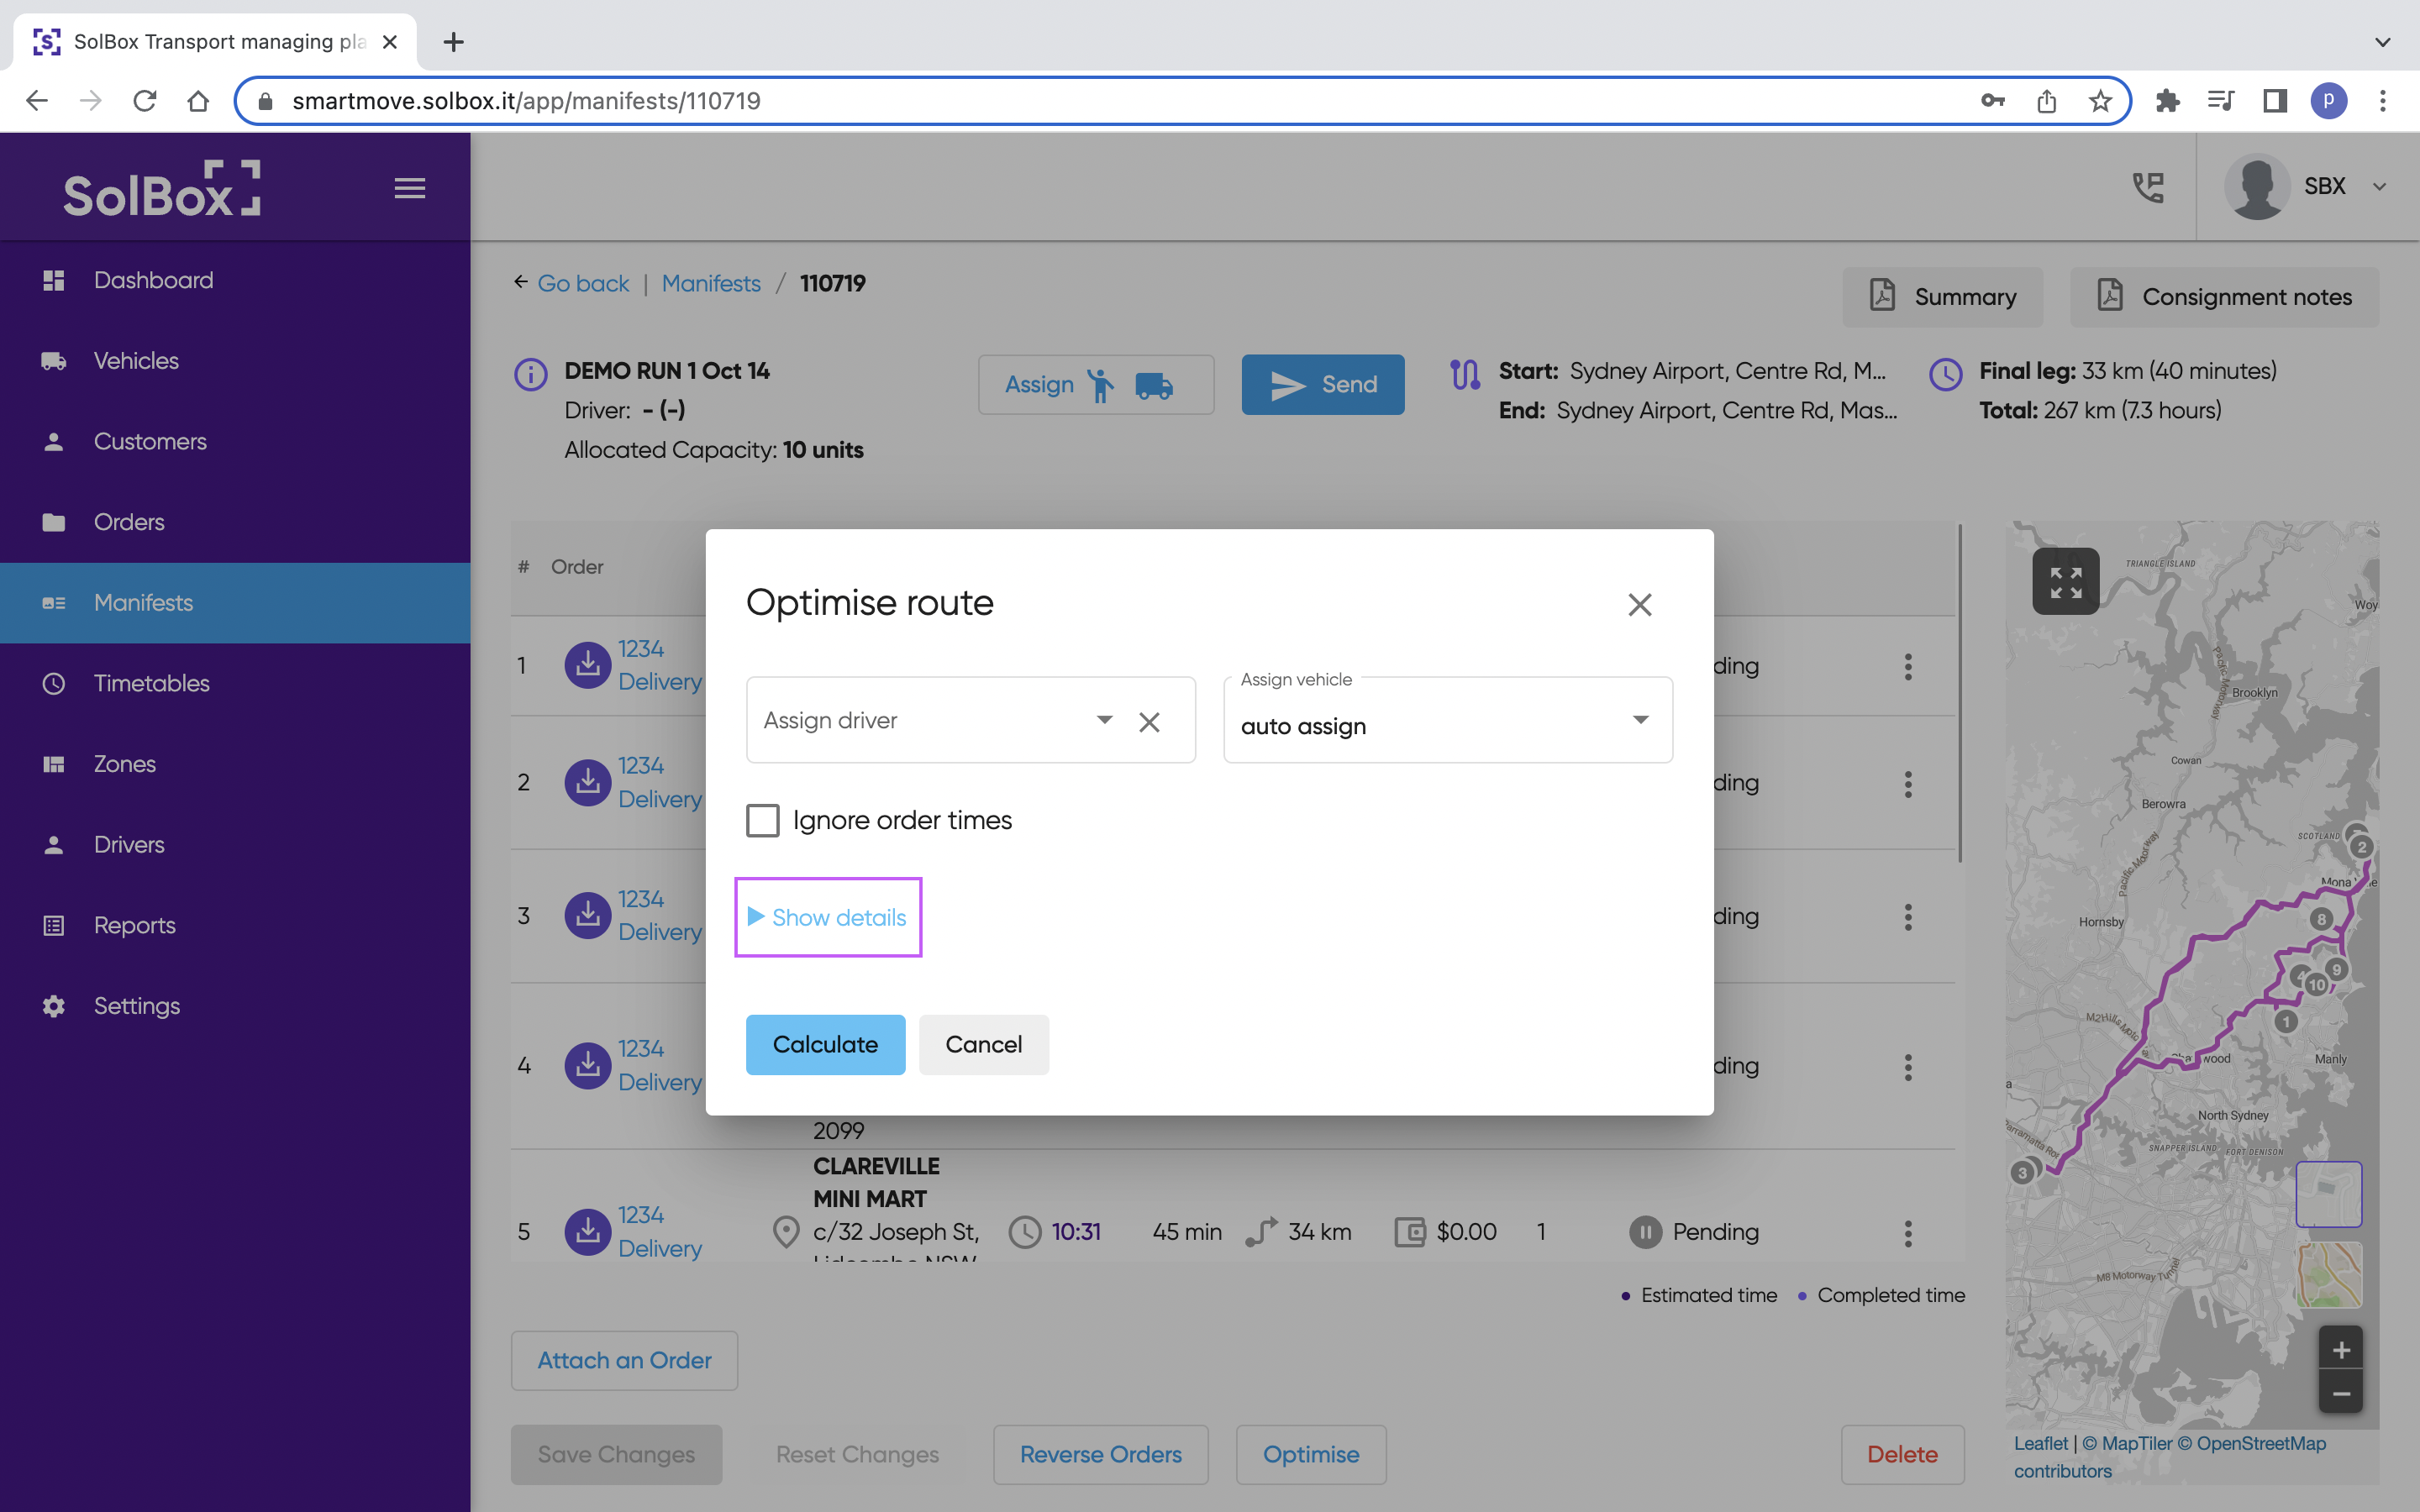Open Manifests in sidebar
Image resolution: width=2420 pixels, height=1512 pixels.
235,603
